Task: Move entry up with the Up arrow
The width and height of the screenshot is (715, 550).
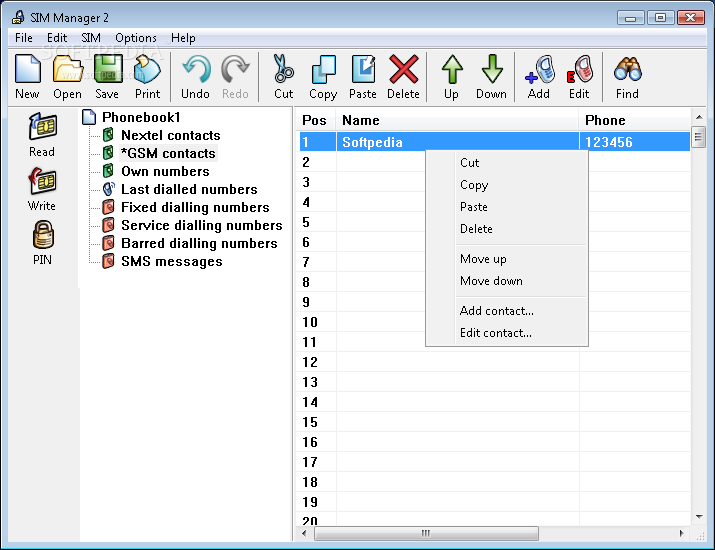Action: coord(452,69)
